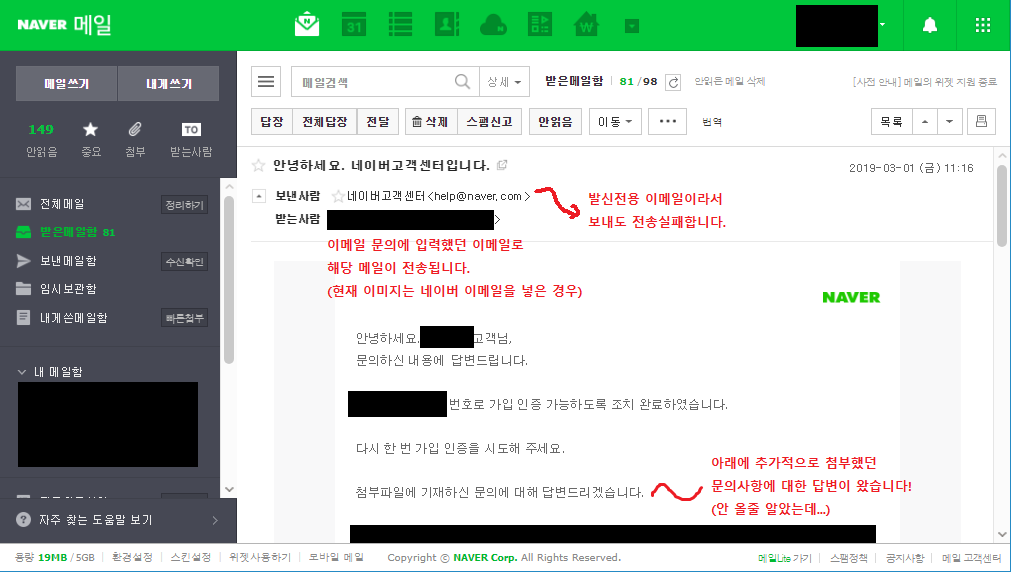Open the notifications bell

[930, 25]
